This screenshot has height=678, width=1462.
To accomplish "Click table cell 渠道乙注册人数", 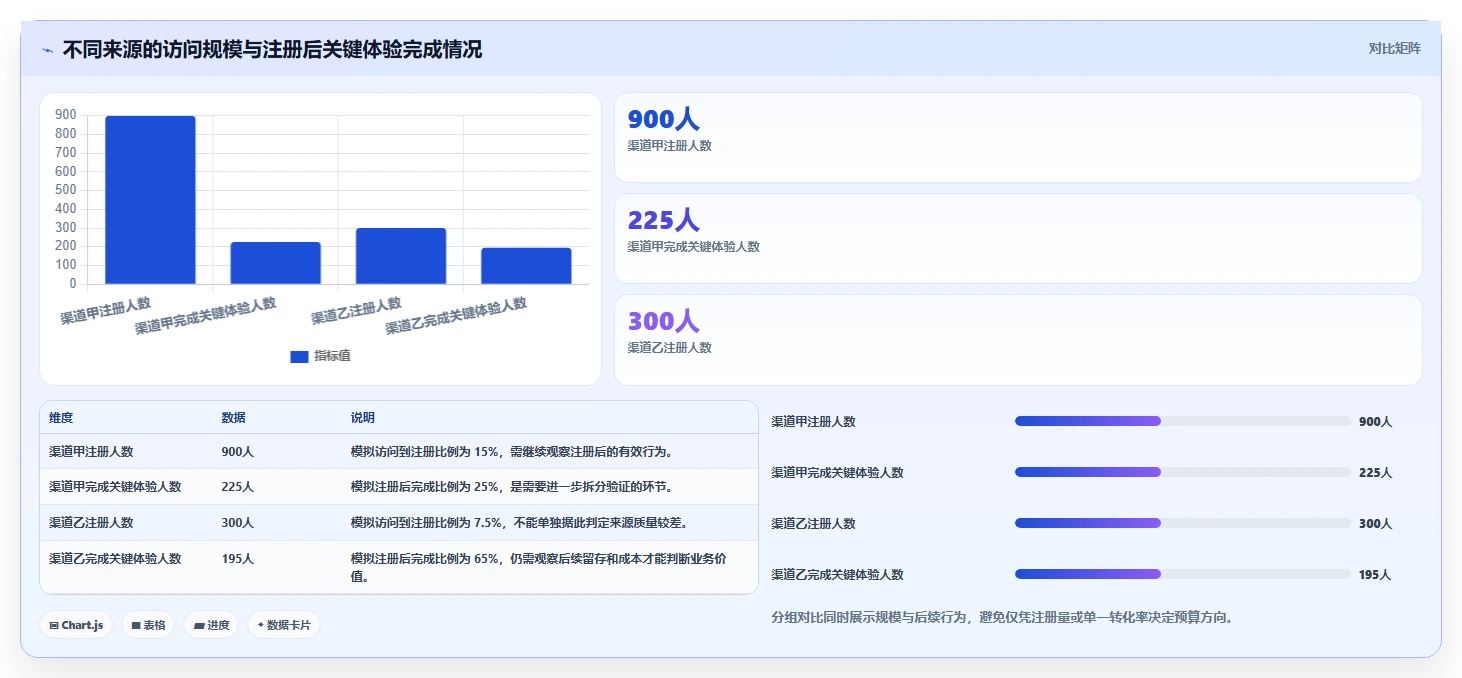I will point(91,523).
